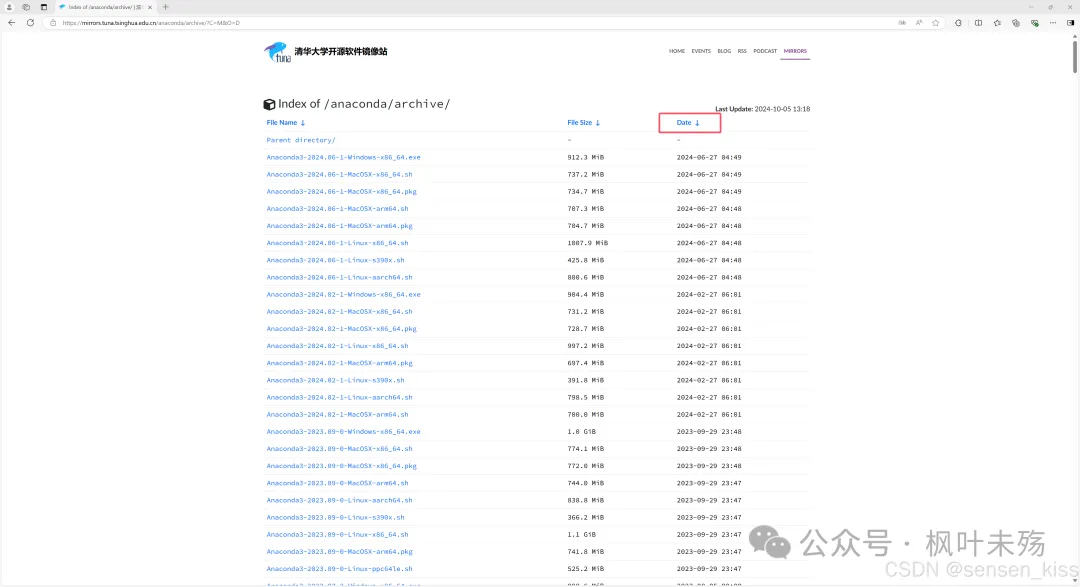Download Anaconda3-2024.02-1-MacOSX-arm64.pkg
The width and height of the screenshot is (1080, 587).
click(x=339, y=363)
